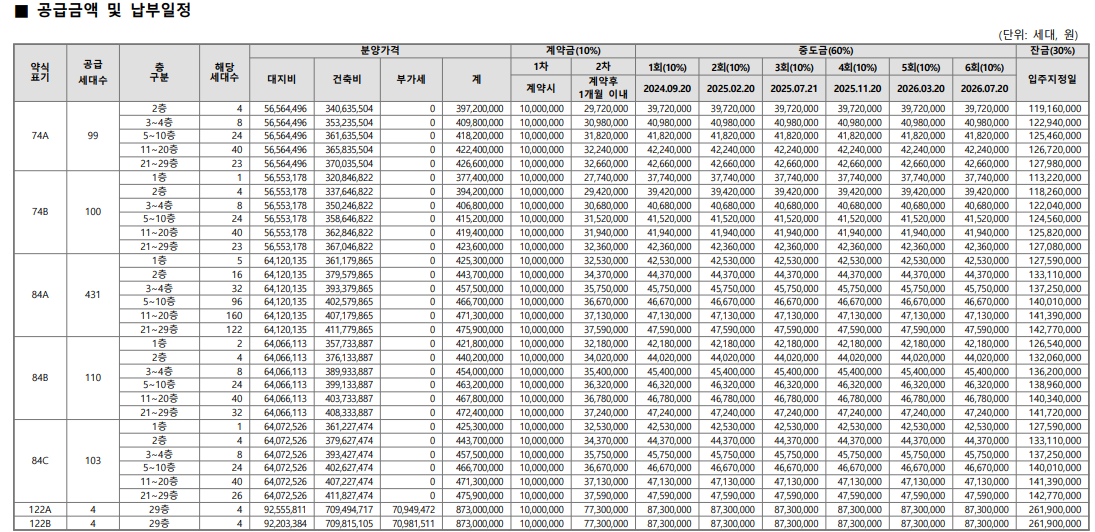Viewport: 1095px width, 532px height.
Task: Click household count 96 in 84A rows
Action: tap(236, 302)
